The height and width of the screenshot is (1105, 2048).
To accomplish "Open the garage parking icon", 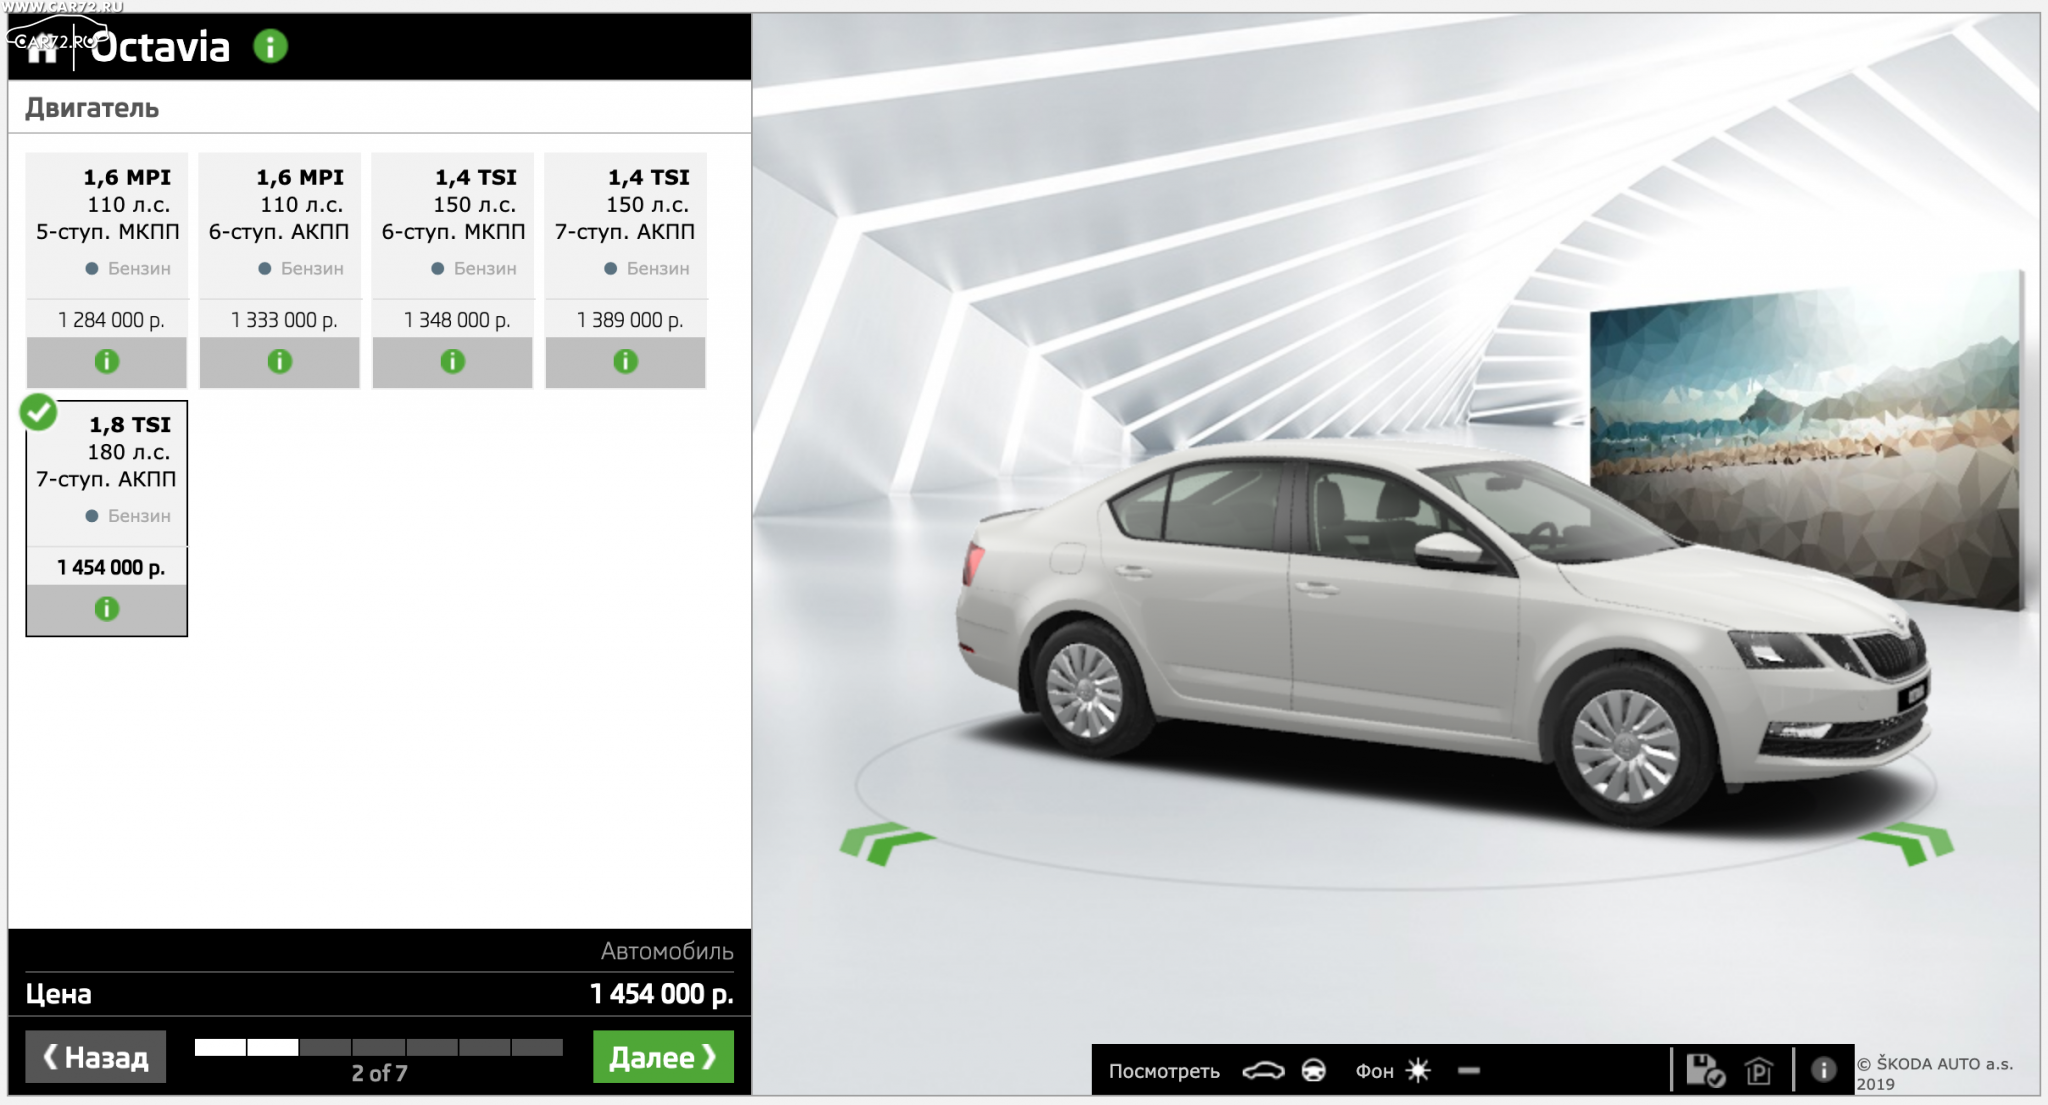I will [x=1759, y=1071].
